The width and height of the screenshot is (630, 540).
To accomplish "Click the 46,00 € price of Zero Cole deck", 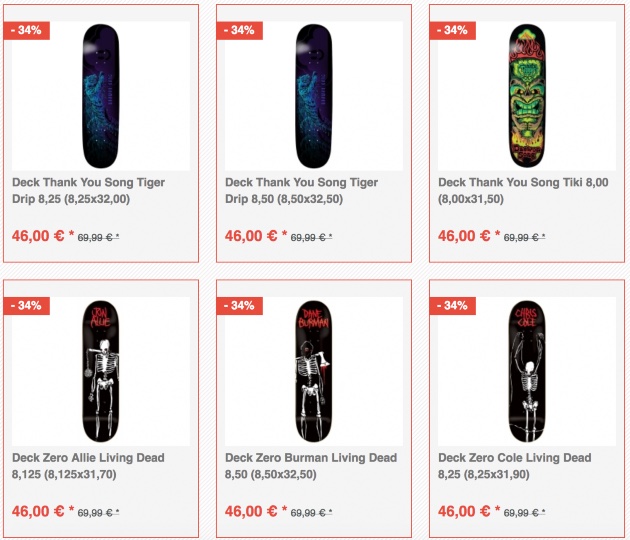I will 464,511.
